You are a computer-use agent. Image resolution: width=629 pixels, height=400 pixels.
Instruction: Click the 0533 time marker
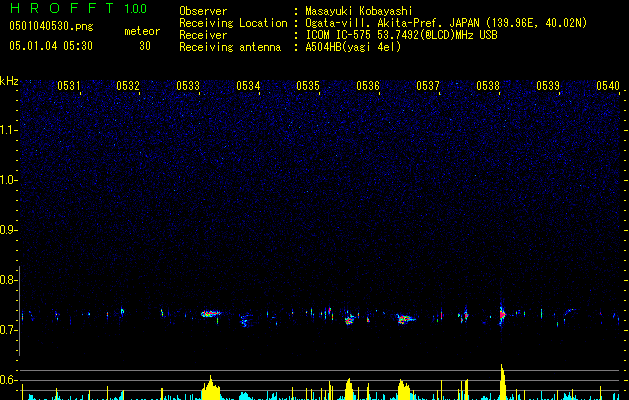coord(188,86)
